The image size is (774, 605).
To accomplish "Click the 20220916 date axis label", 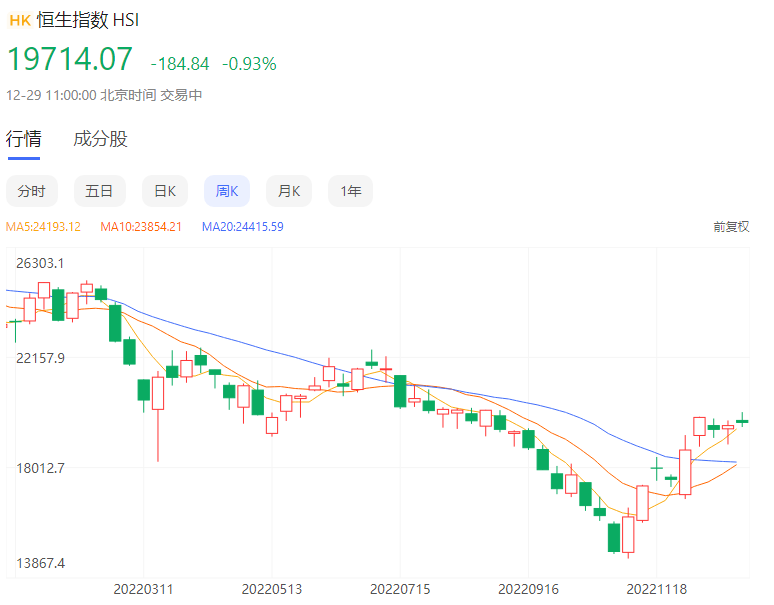I will [528, 589].
